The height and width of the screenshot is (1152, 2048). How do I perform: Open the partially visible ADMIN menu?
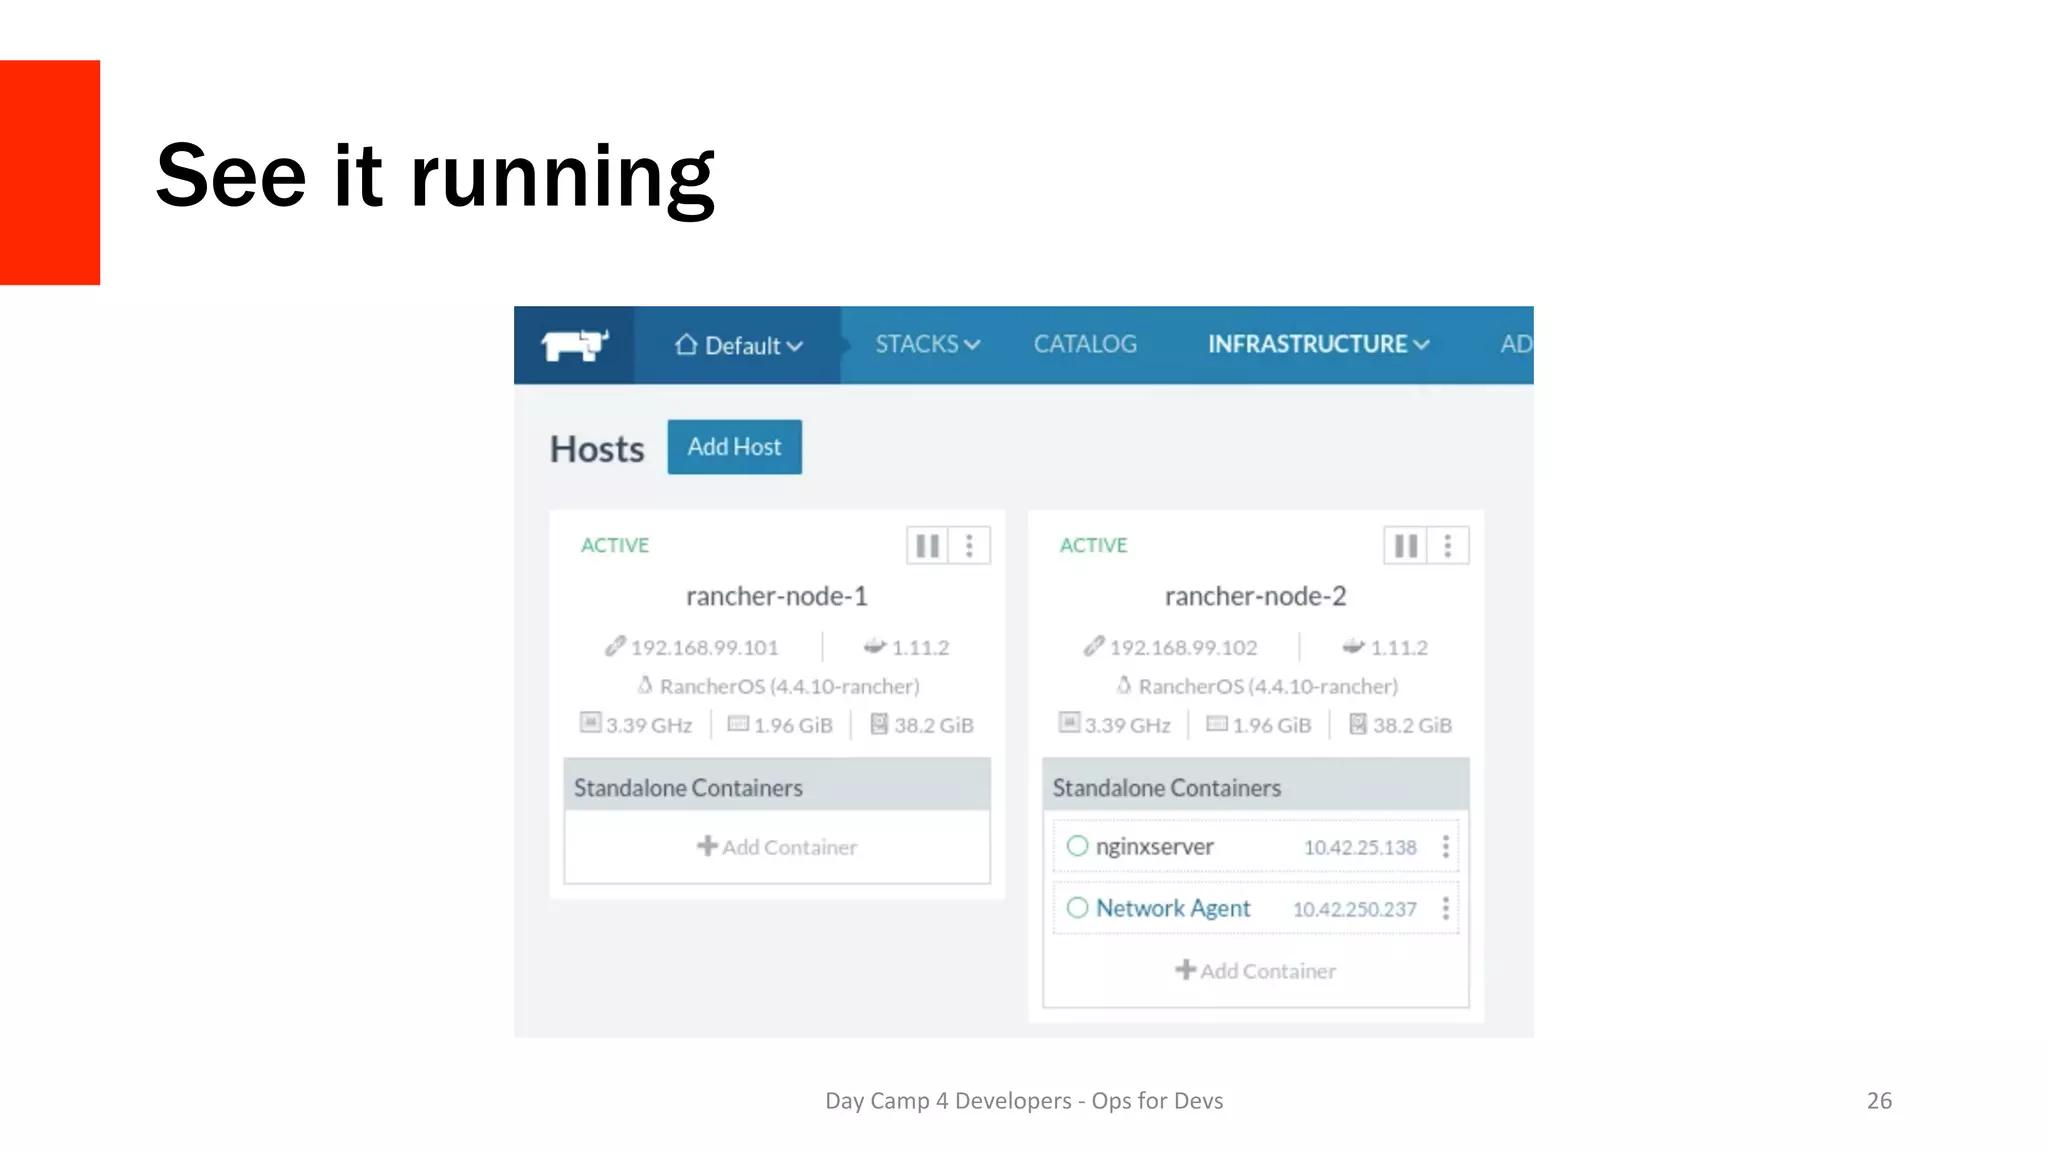click(1515, 344)
